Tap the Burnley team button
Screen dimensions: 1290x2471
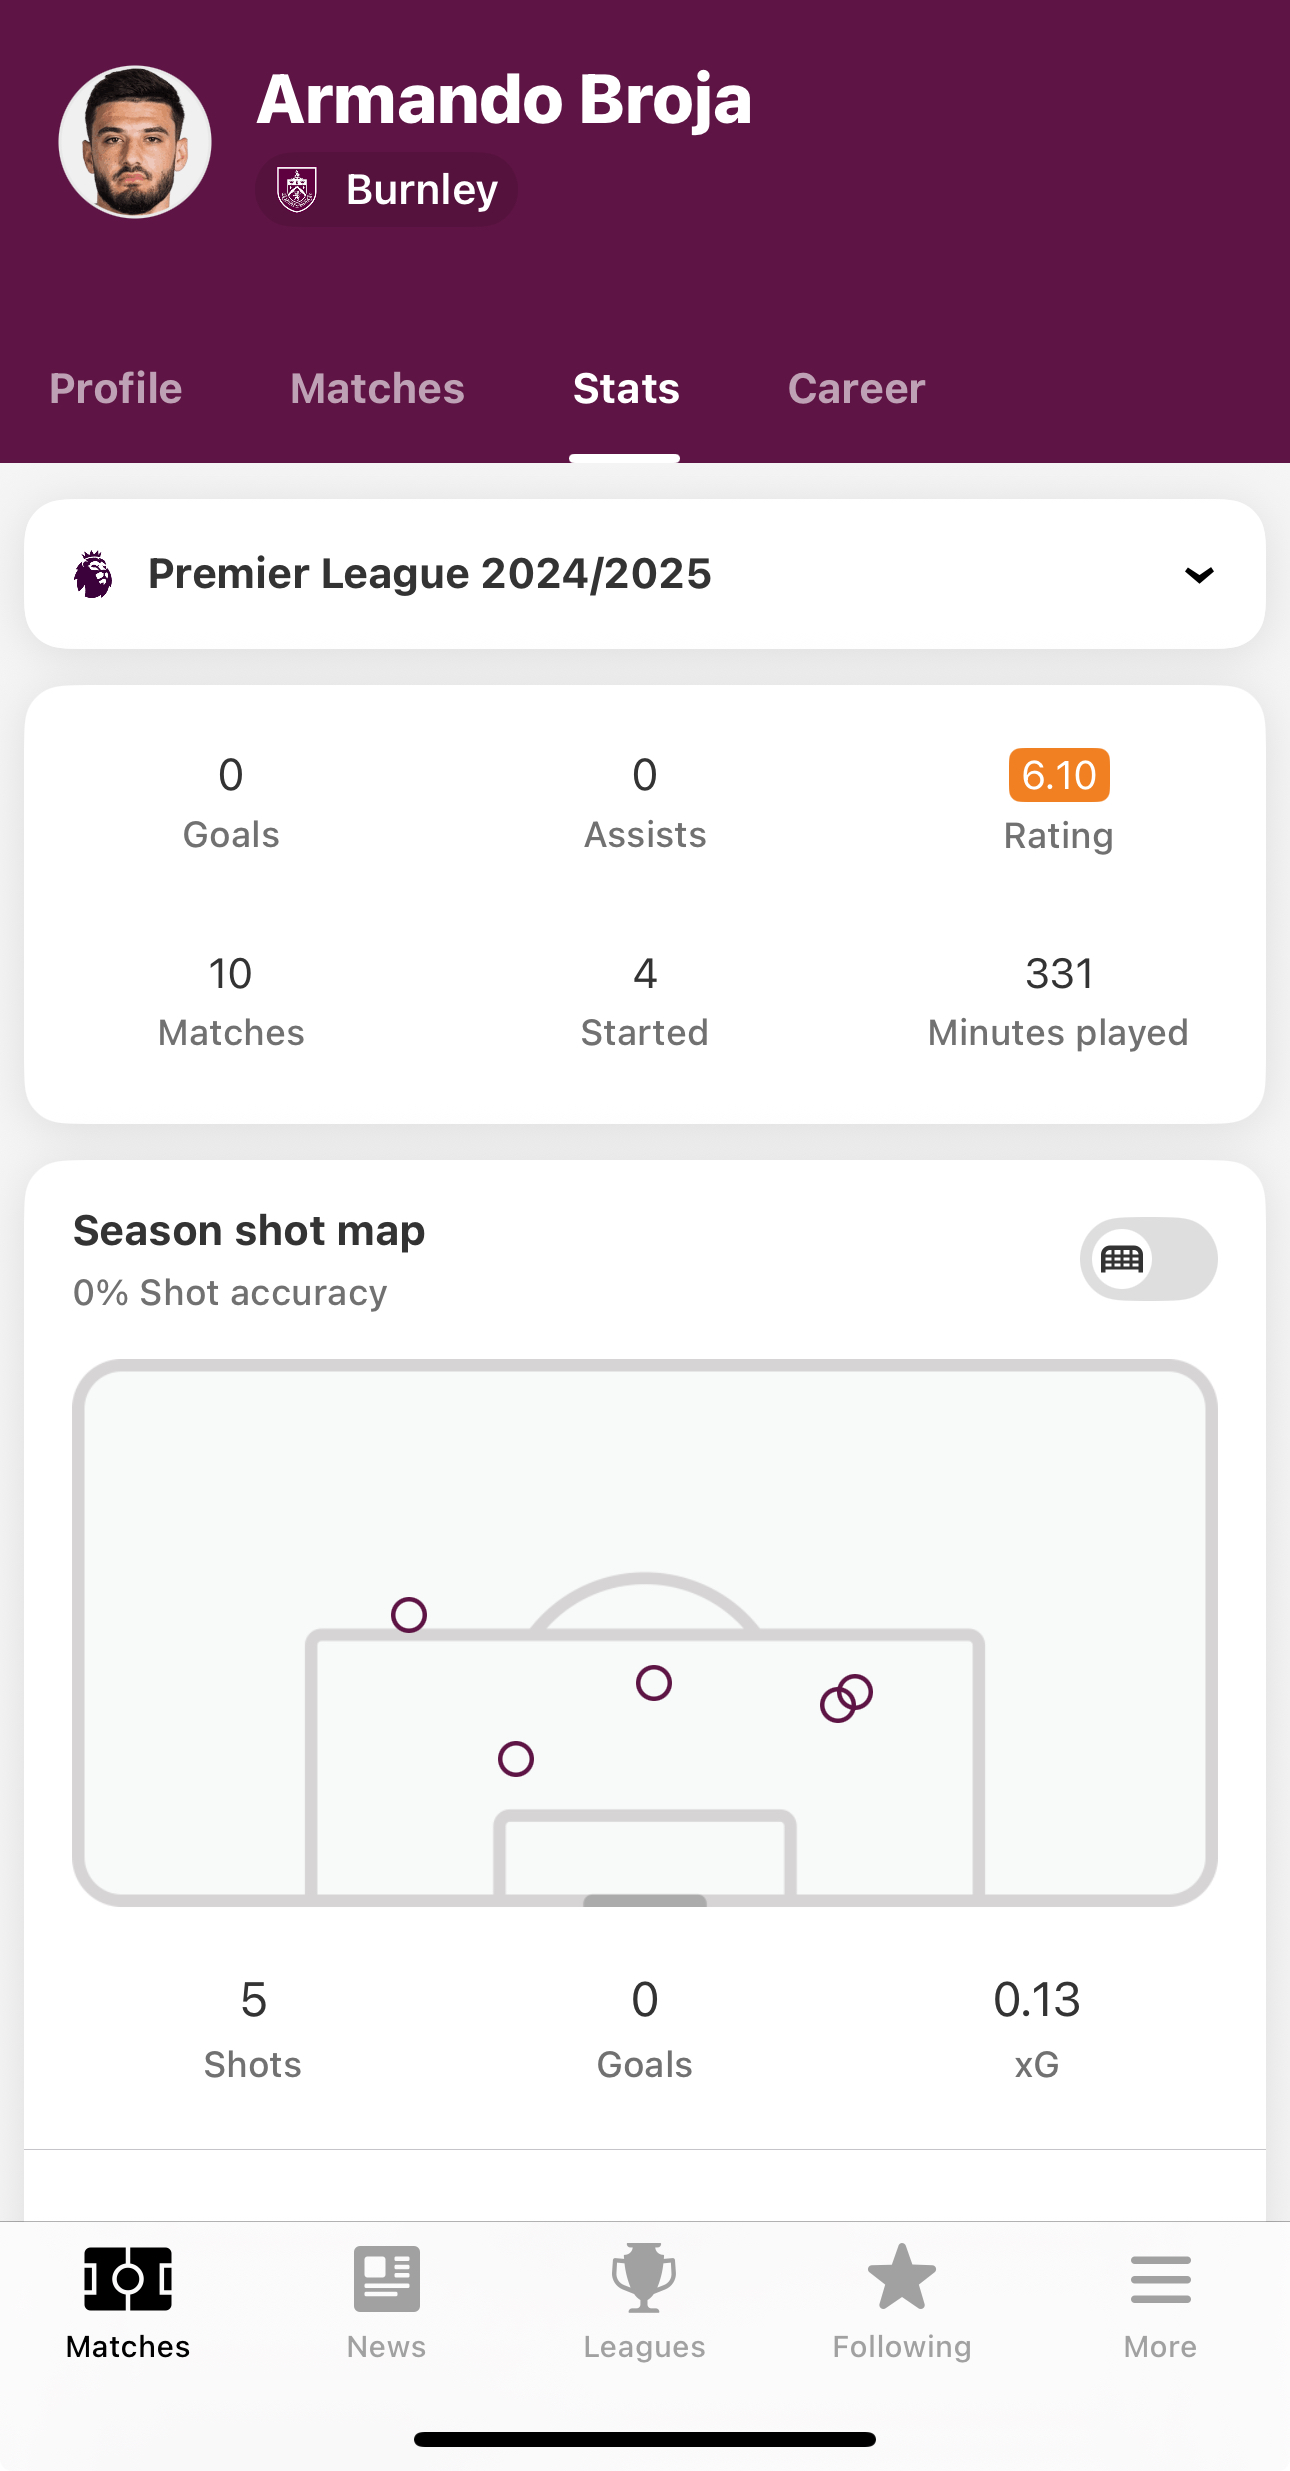[387, 189]
